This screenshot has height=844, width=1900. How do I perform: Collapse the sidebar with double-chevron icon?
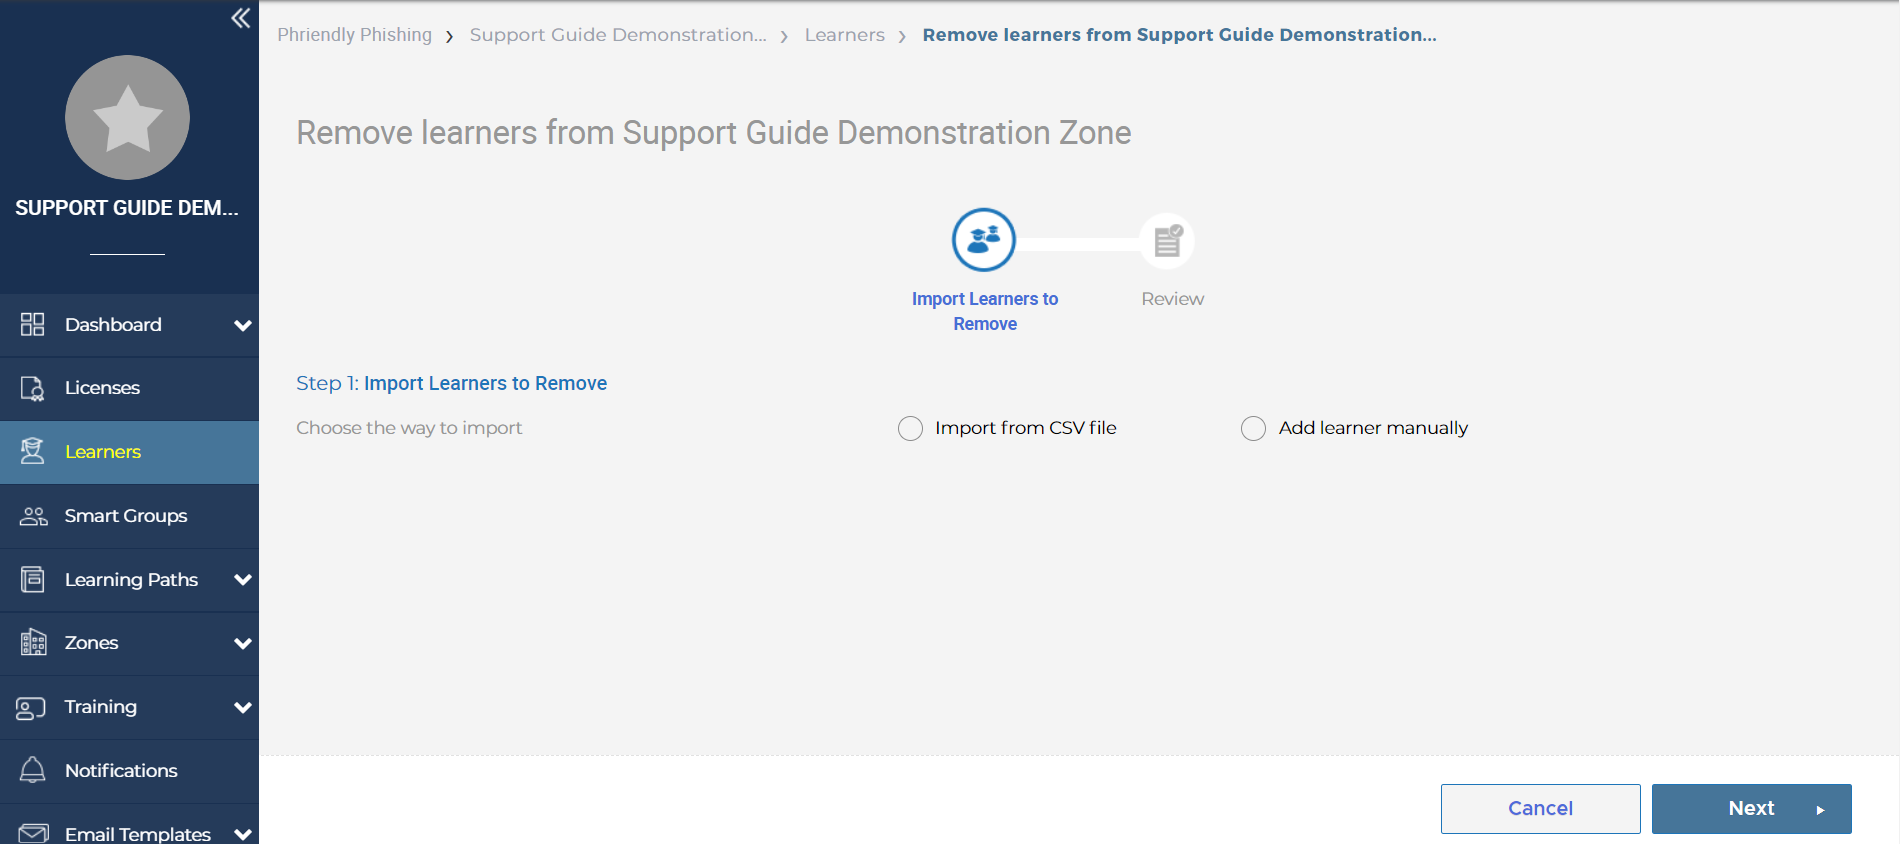[240, 18]
